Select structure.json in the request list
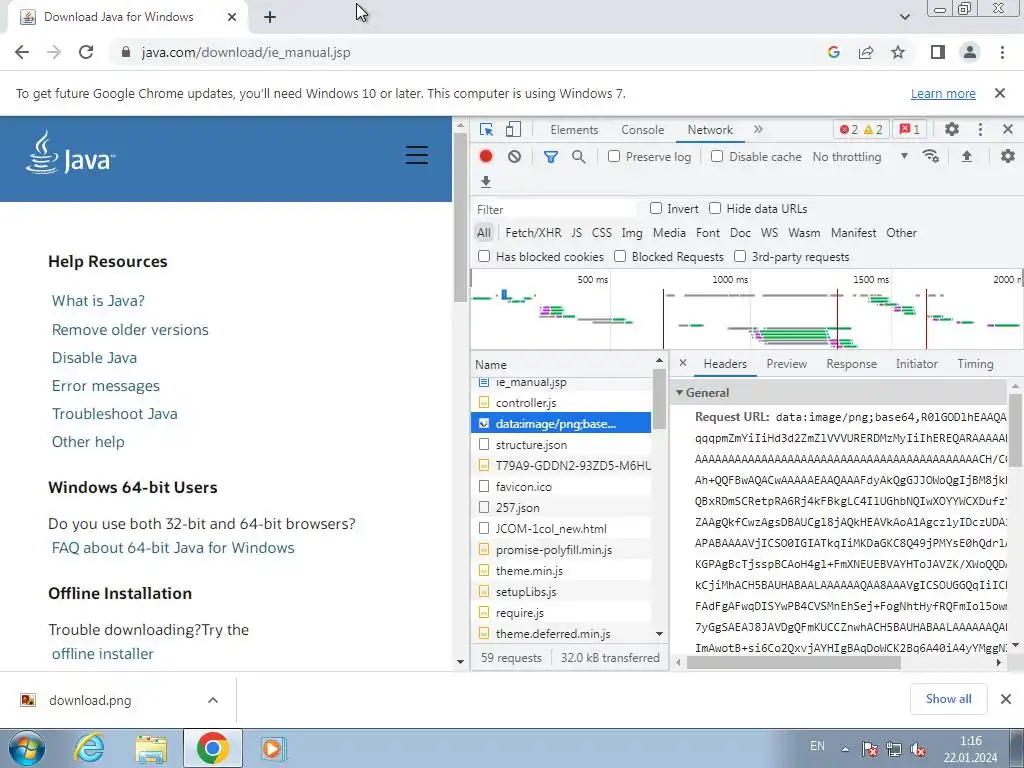This screenshot has width=1024, height=768. tap(562, 445)
